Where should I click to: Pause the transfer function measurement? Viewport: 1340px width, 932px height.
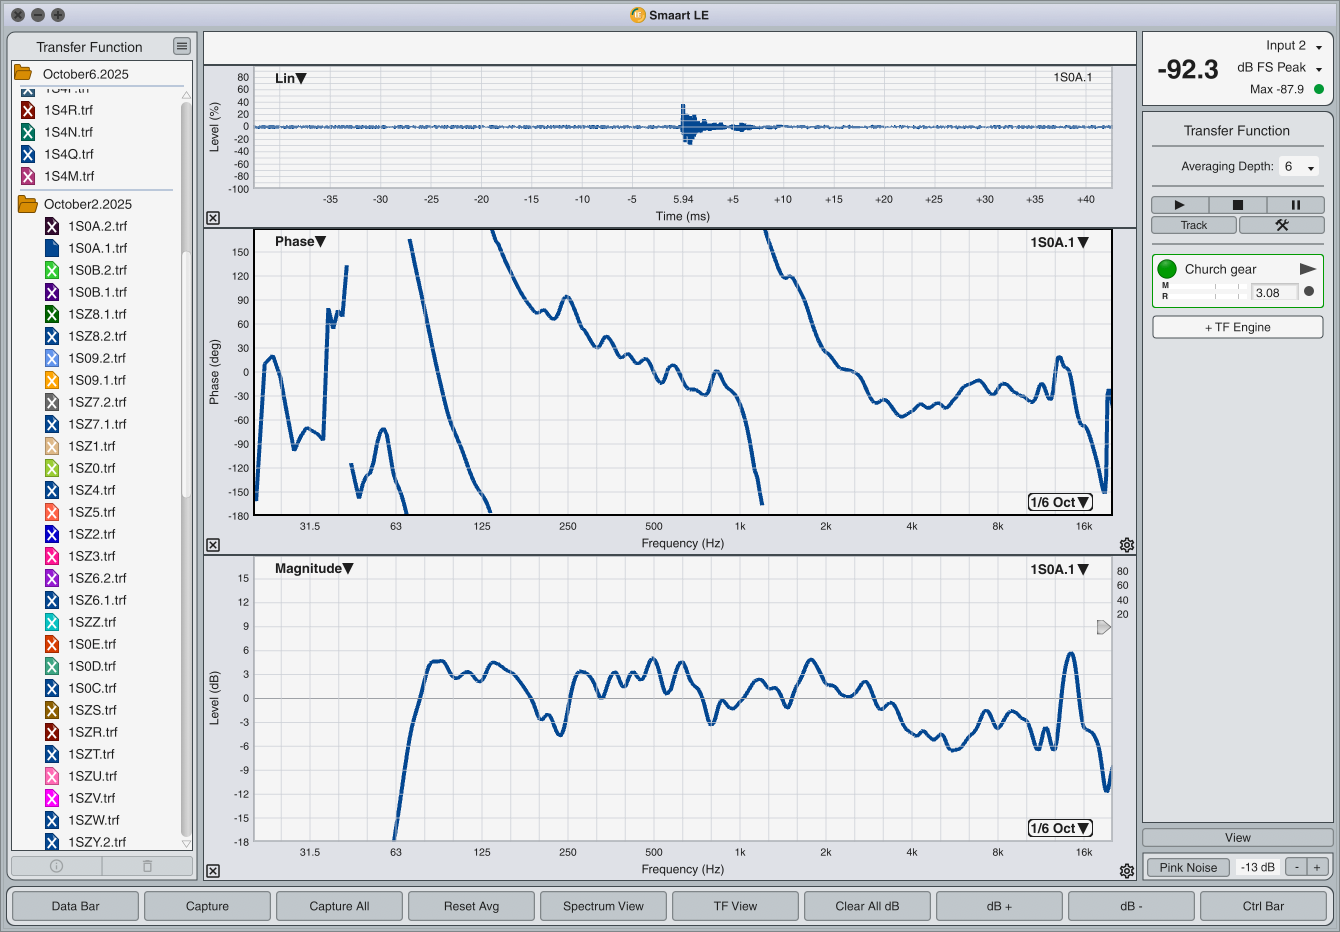[1295, 205]
